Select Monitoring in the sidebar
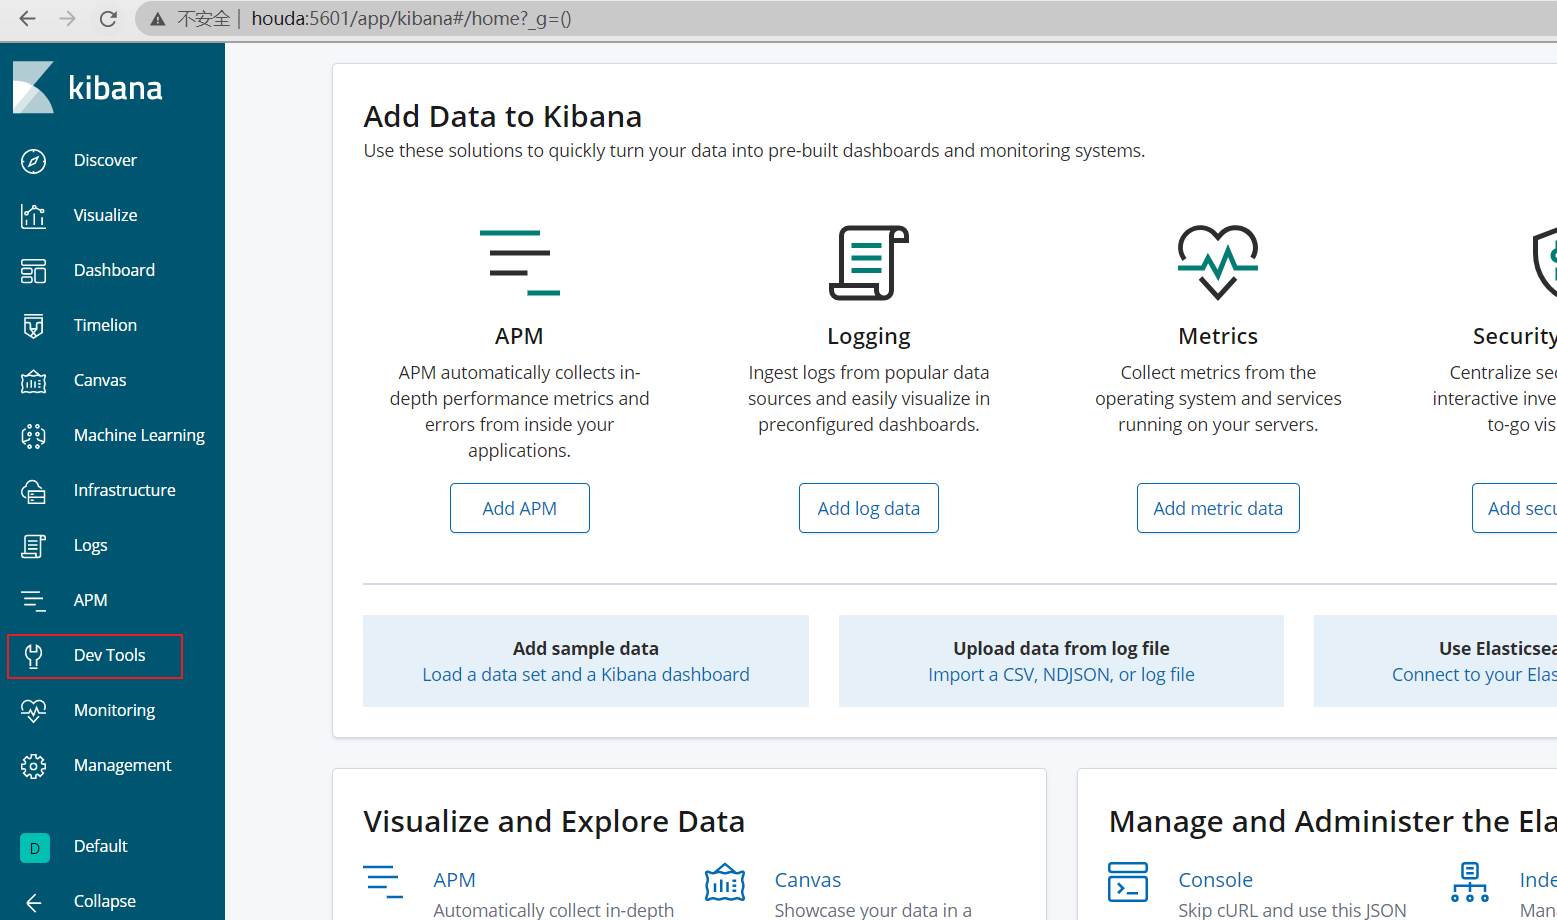This screenshot has height=920, width=1557. click(x=114, y=710)
